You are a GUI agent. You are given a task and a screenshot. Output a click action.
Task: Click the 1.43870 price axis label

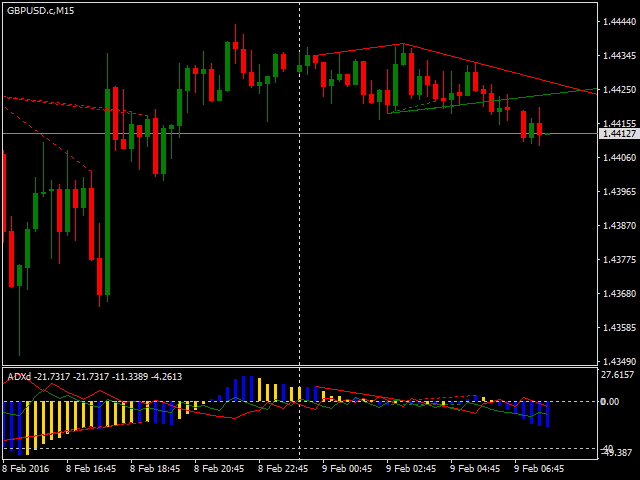[x=619, y=225]
